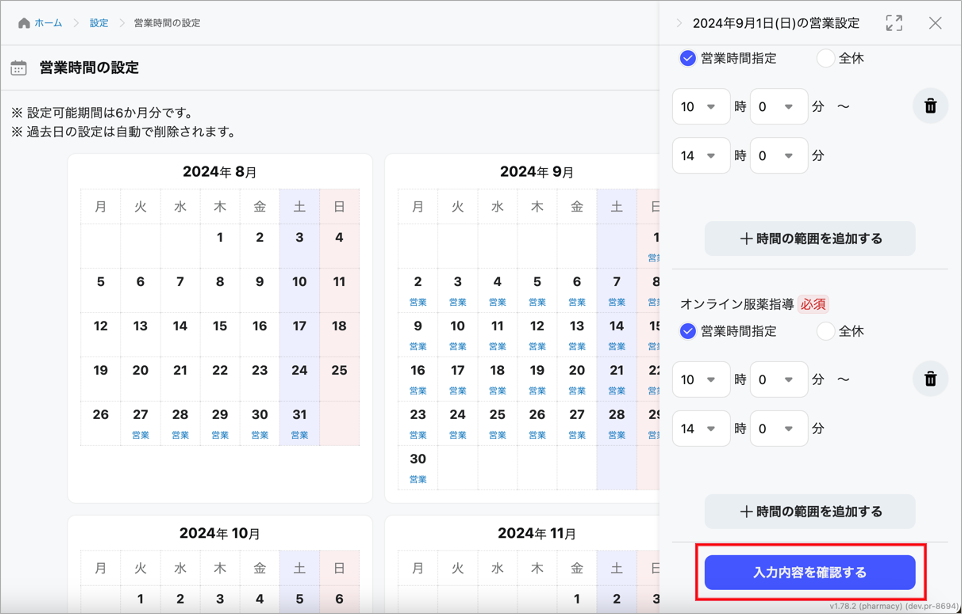Click the home icon in breadcrumb
962x614 pixels.
pos(24,23)
